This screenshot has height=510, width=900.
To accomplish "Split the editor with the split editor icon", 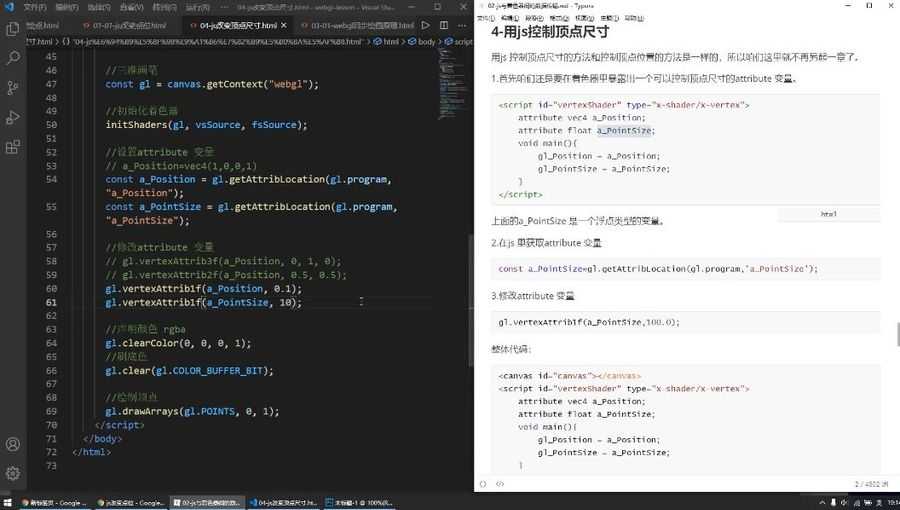I will click(444, 25).
